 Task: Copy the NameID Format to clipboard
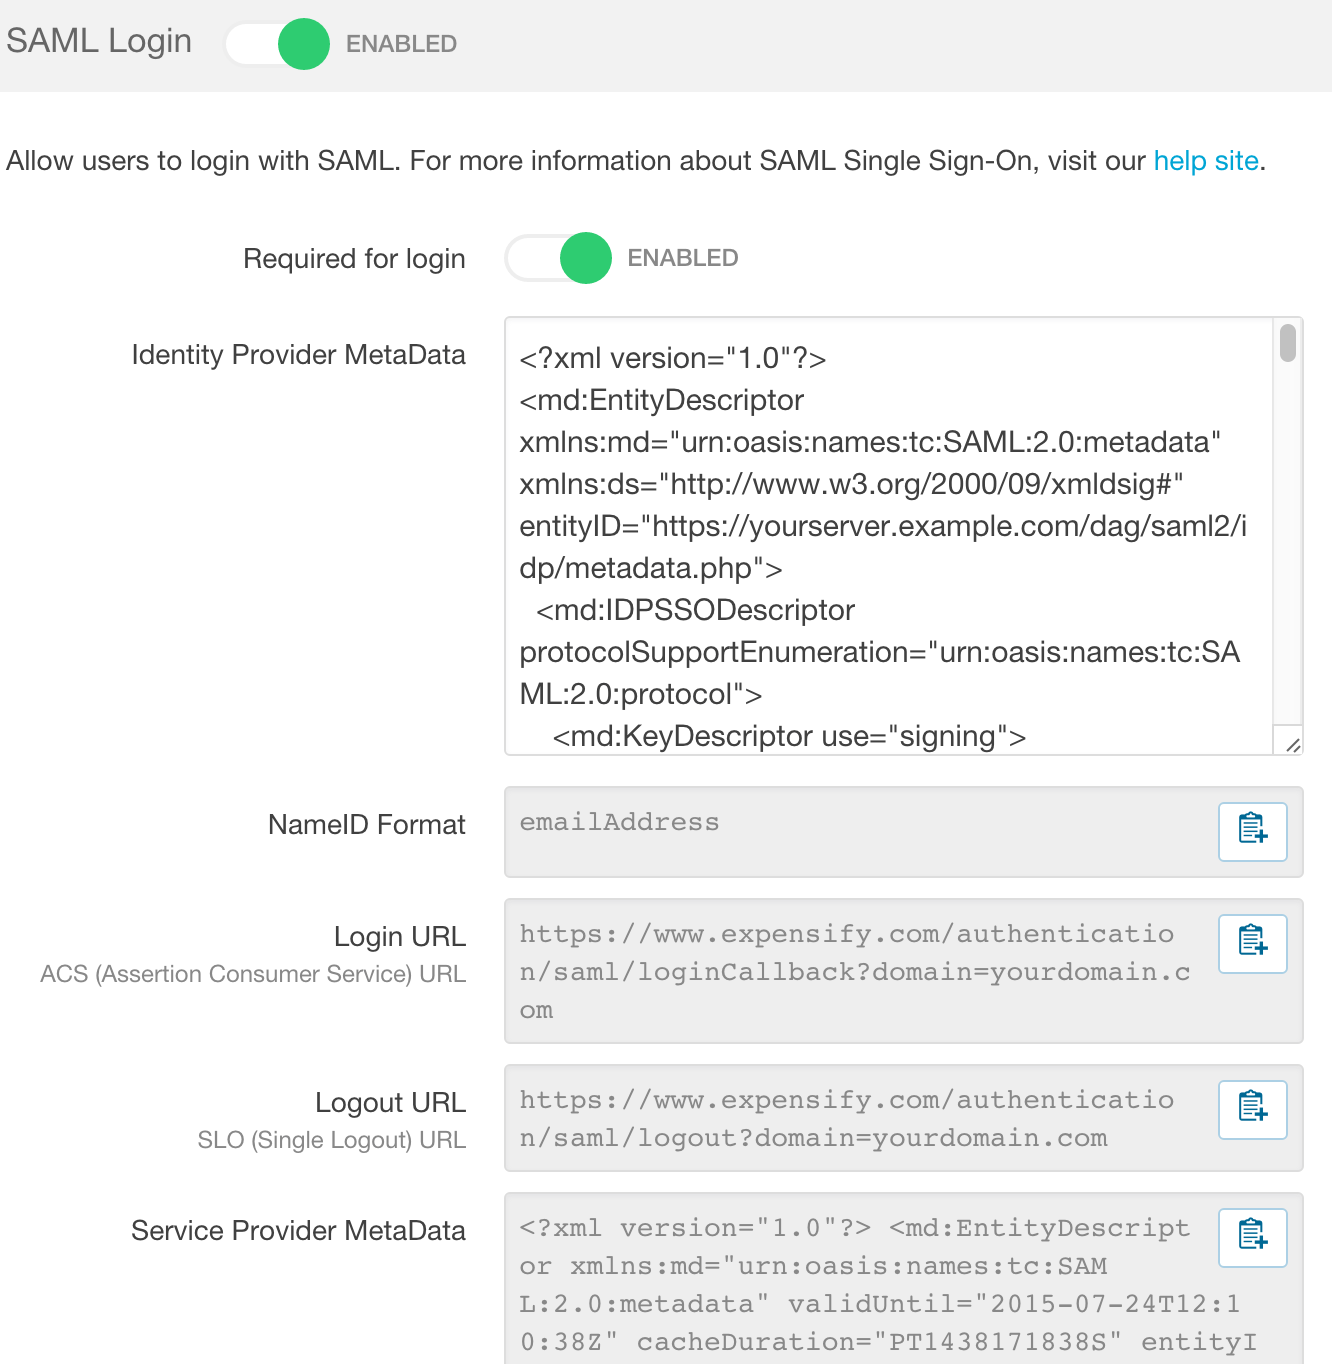click(x=1252, y=832)
